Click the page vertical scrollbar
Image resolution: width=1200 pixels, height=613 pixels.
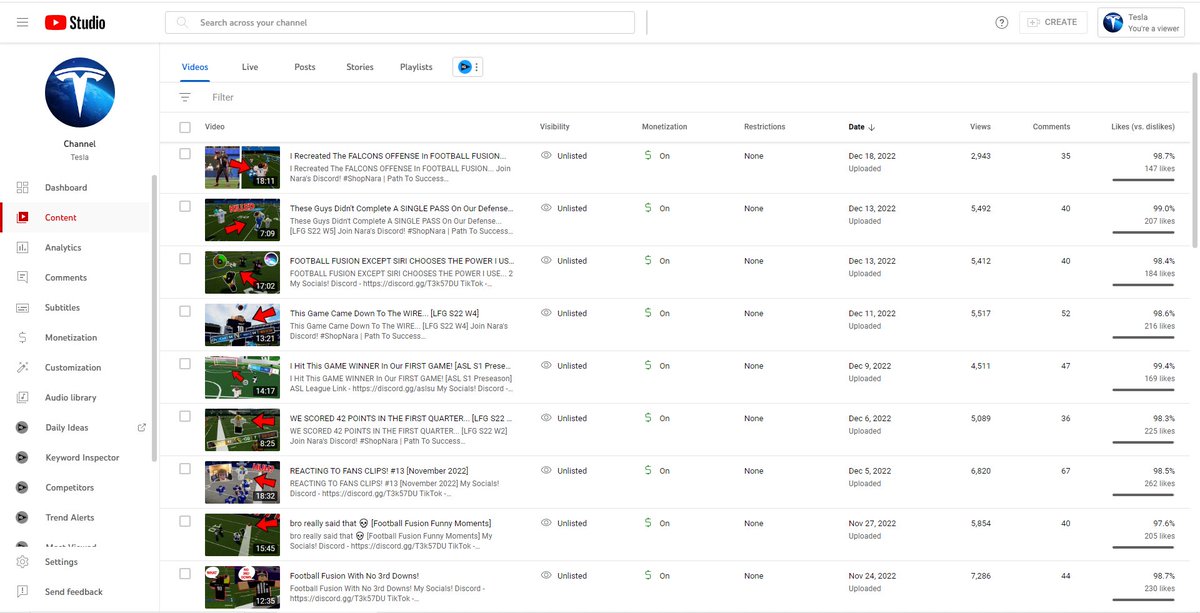[x=1194, y=160]
